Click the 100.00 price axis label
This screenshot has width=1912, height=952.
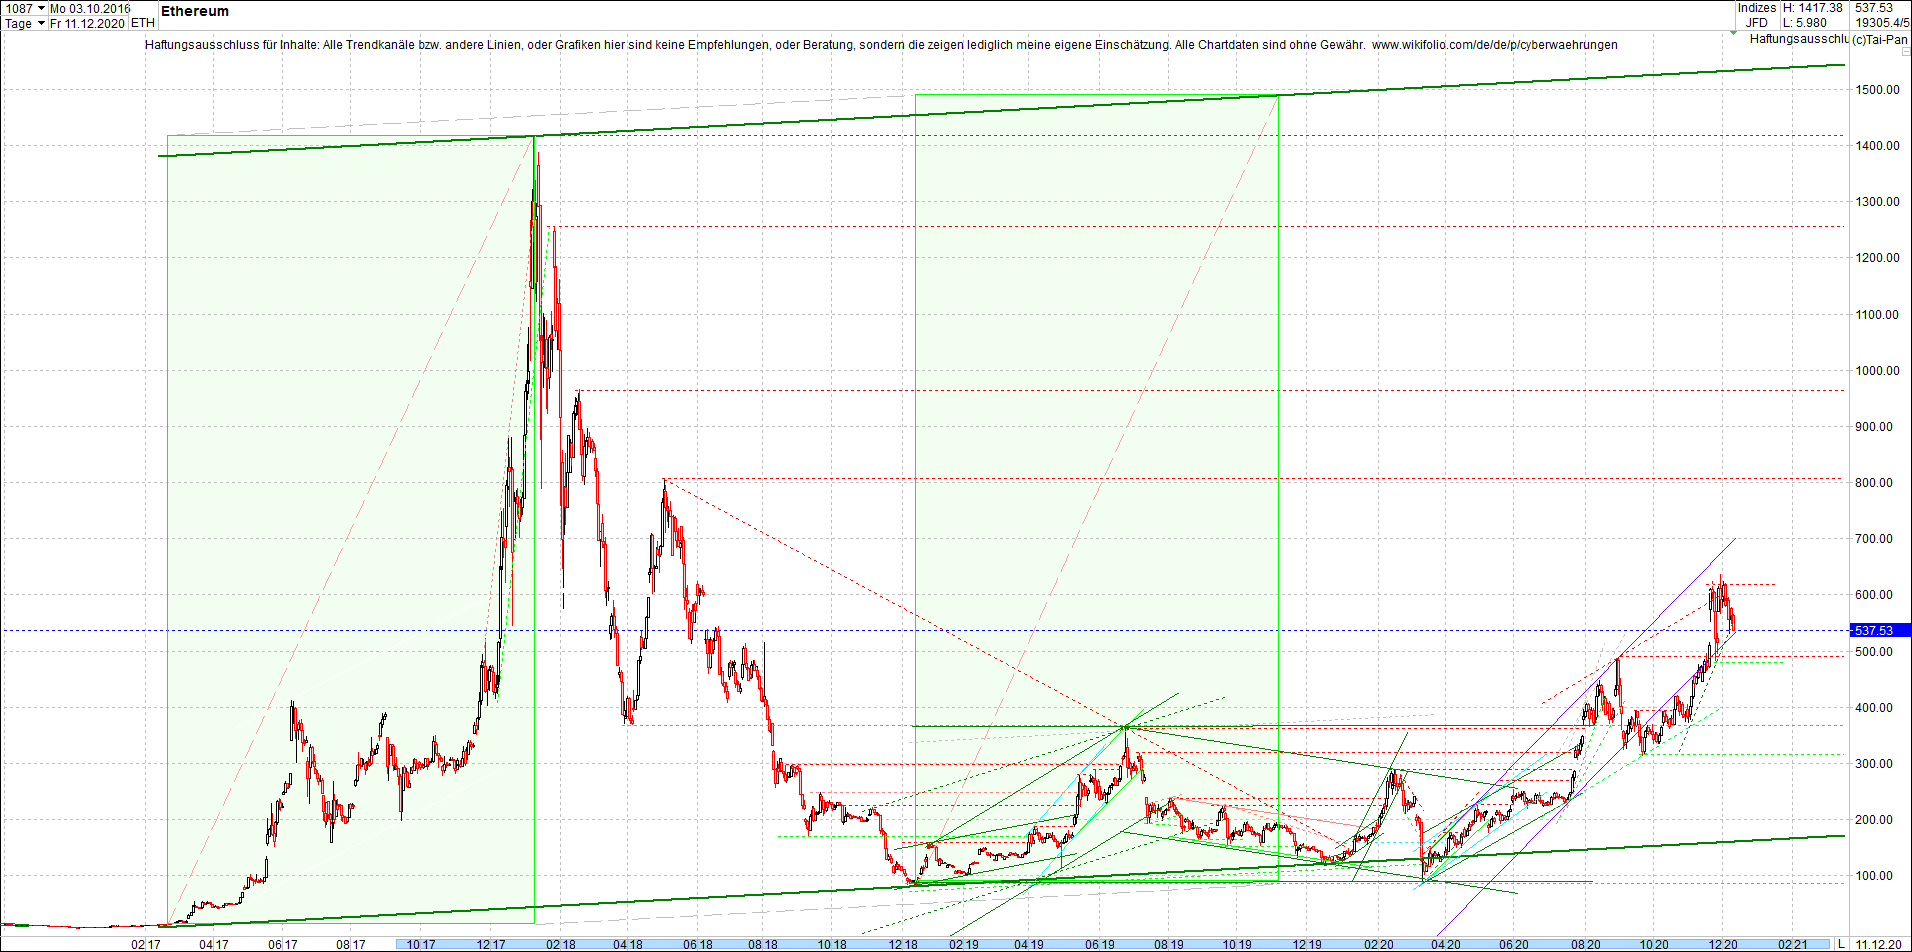pos(1875,876)
